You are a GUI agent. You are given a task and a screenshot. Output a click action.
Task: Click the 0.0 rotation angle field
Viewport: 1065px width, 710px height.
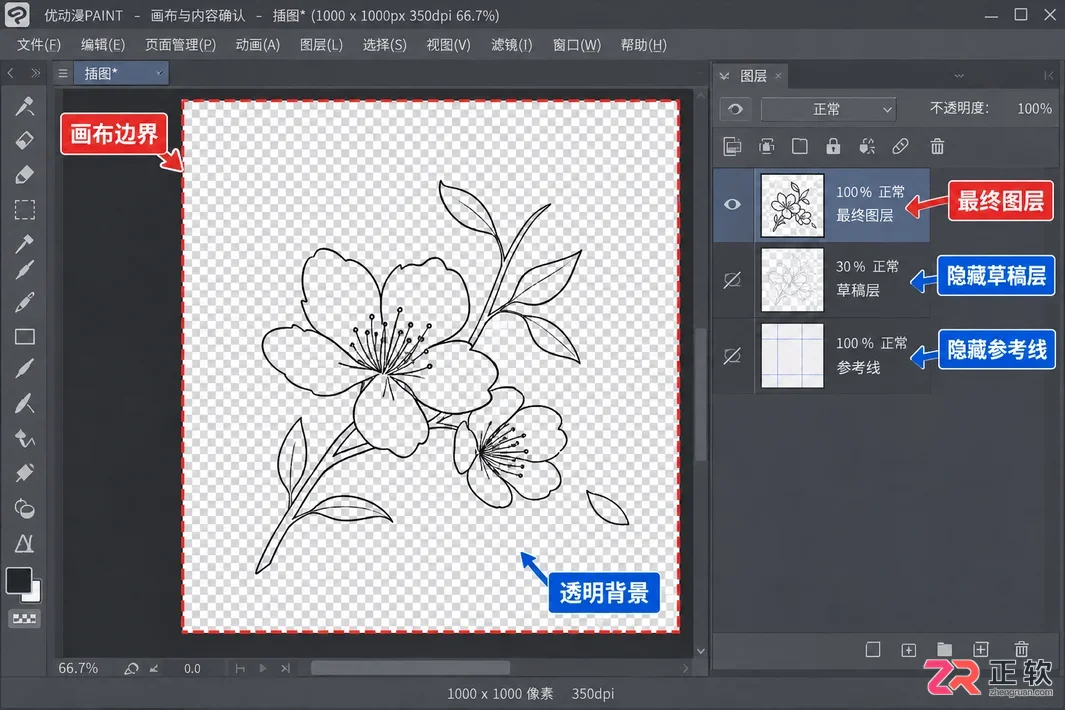tap(192, 669)
